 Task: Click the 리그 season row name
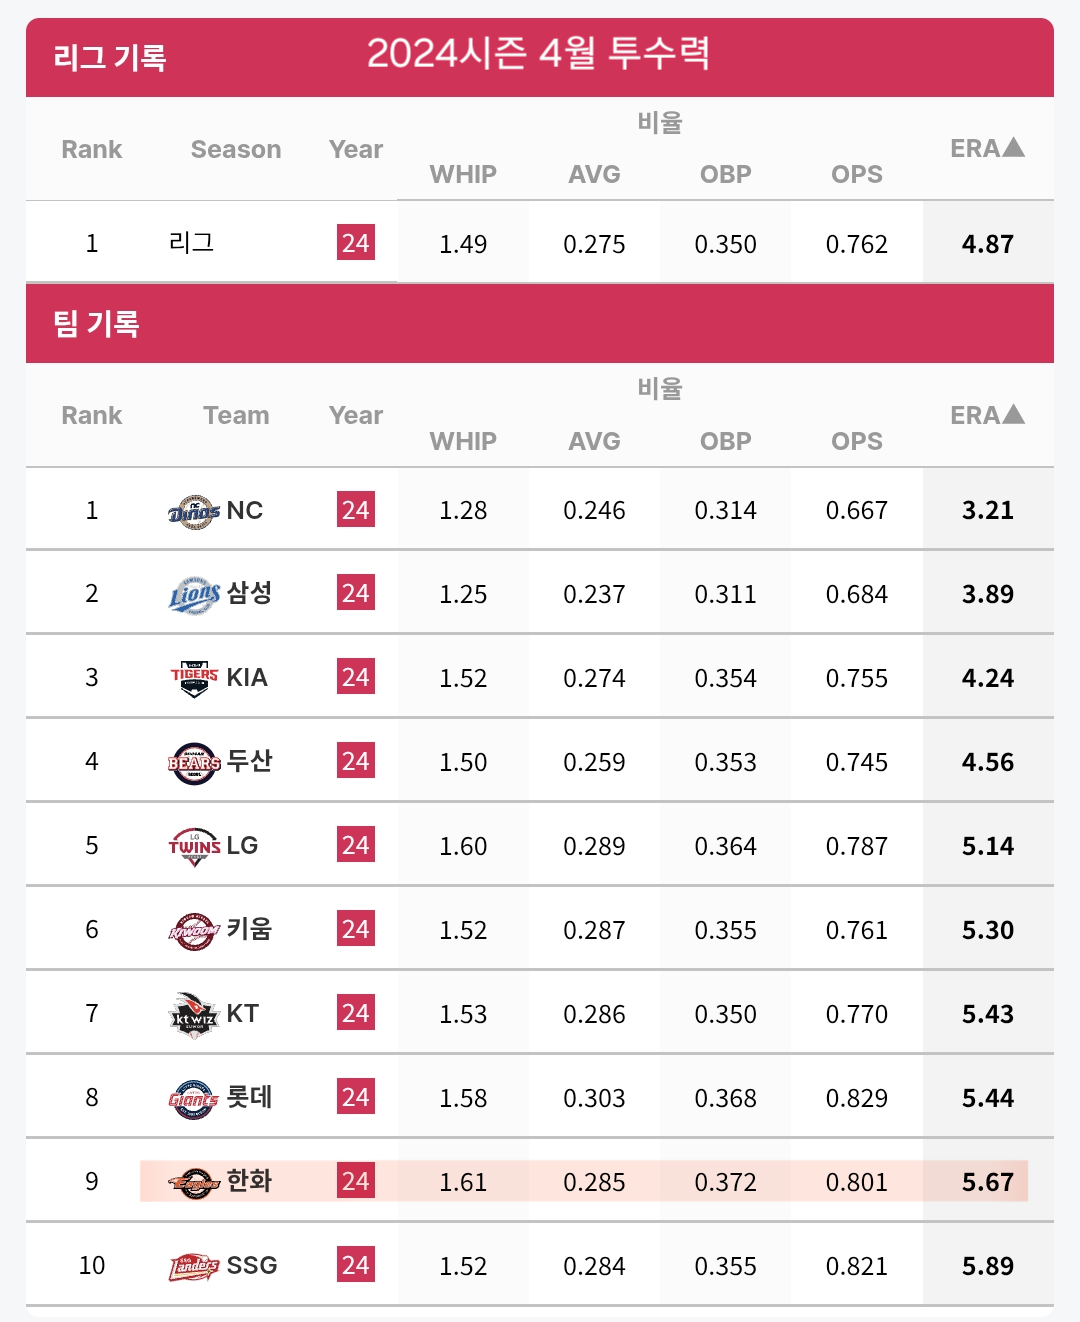coord(191,243)
